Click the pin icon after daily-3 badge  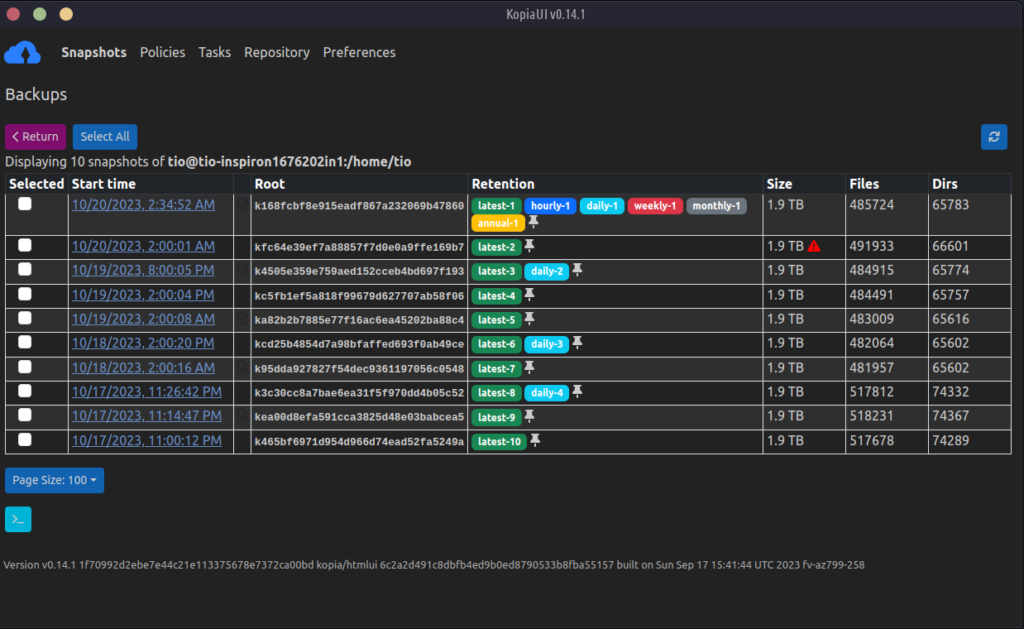(577, 344)
